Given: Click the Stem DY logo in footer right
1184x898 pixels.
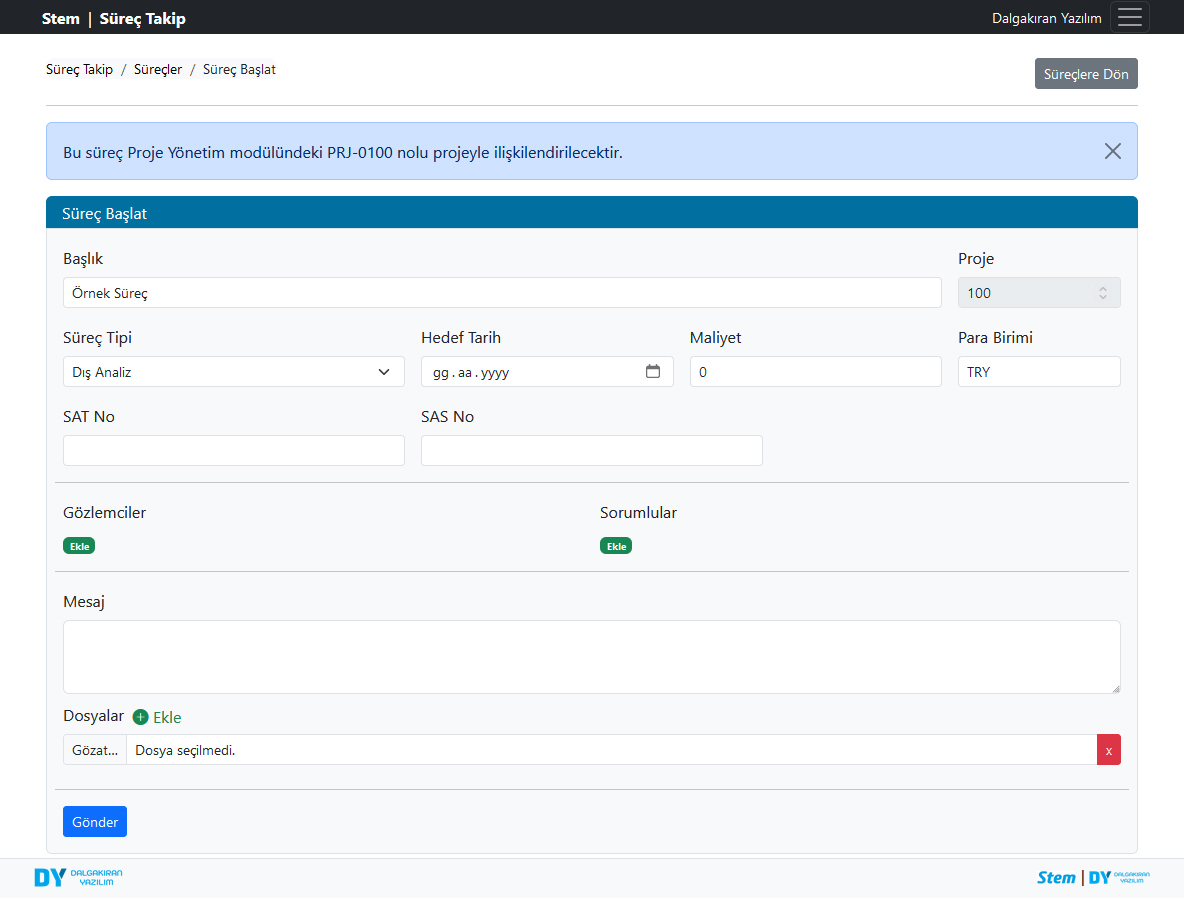Looking at the screenshot, I should click(x=1093, y=877).
